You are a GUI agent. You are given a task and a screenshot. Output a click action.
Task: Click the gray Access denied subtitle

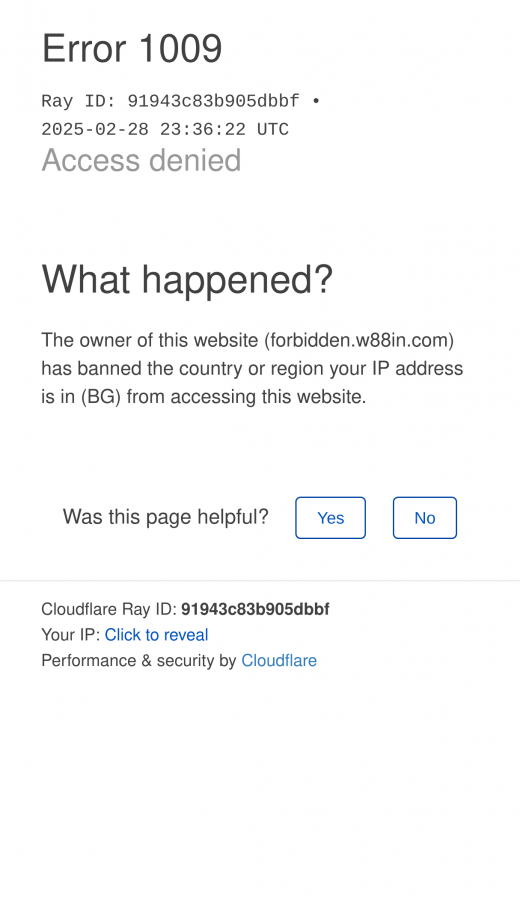(x=141, y=160)
